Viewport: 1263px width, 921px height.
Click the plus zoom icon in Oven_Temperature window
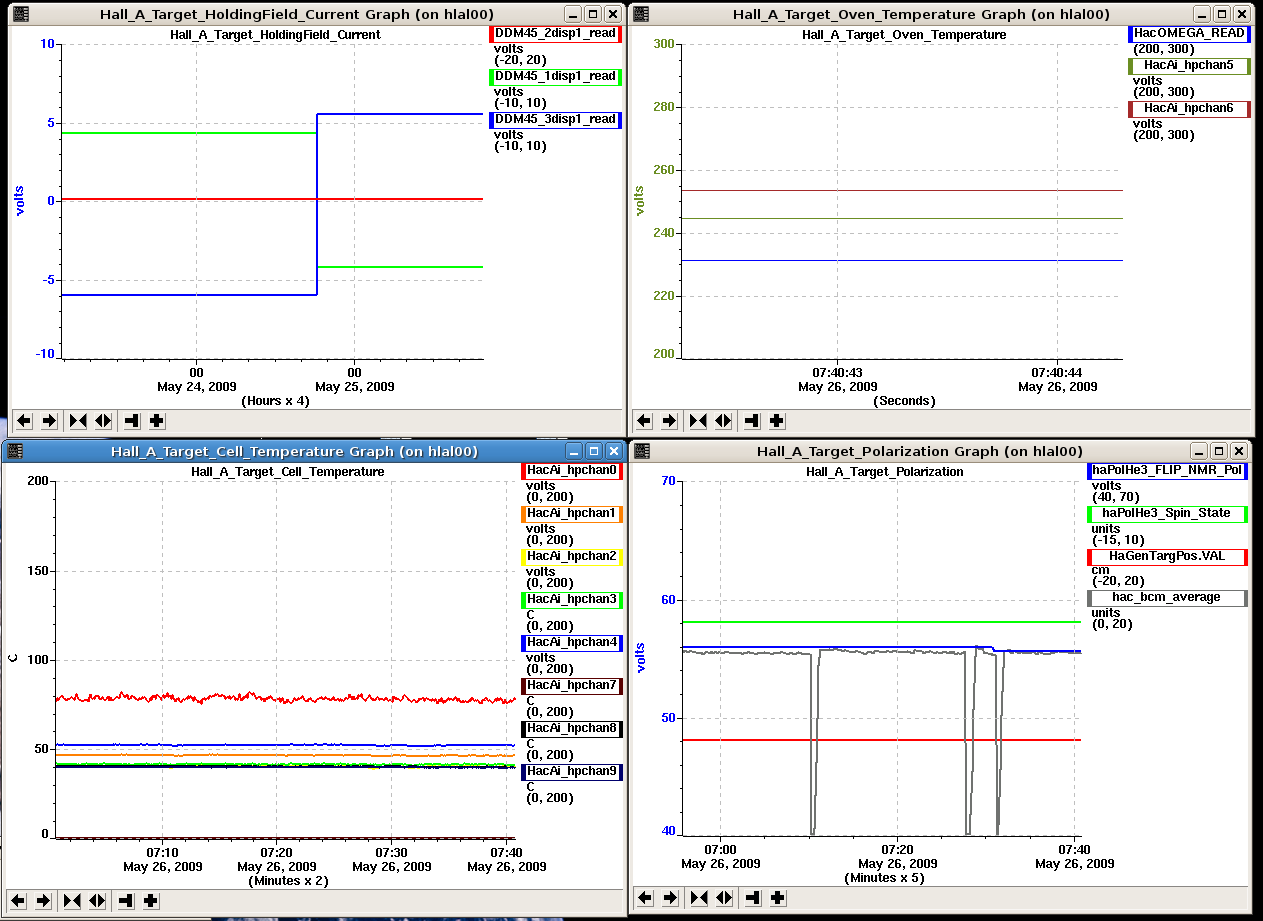pos(777,421)
